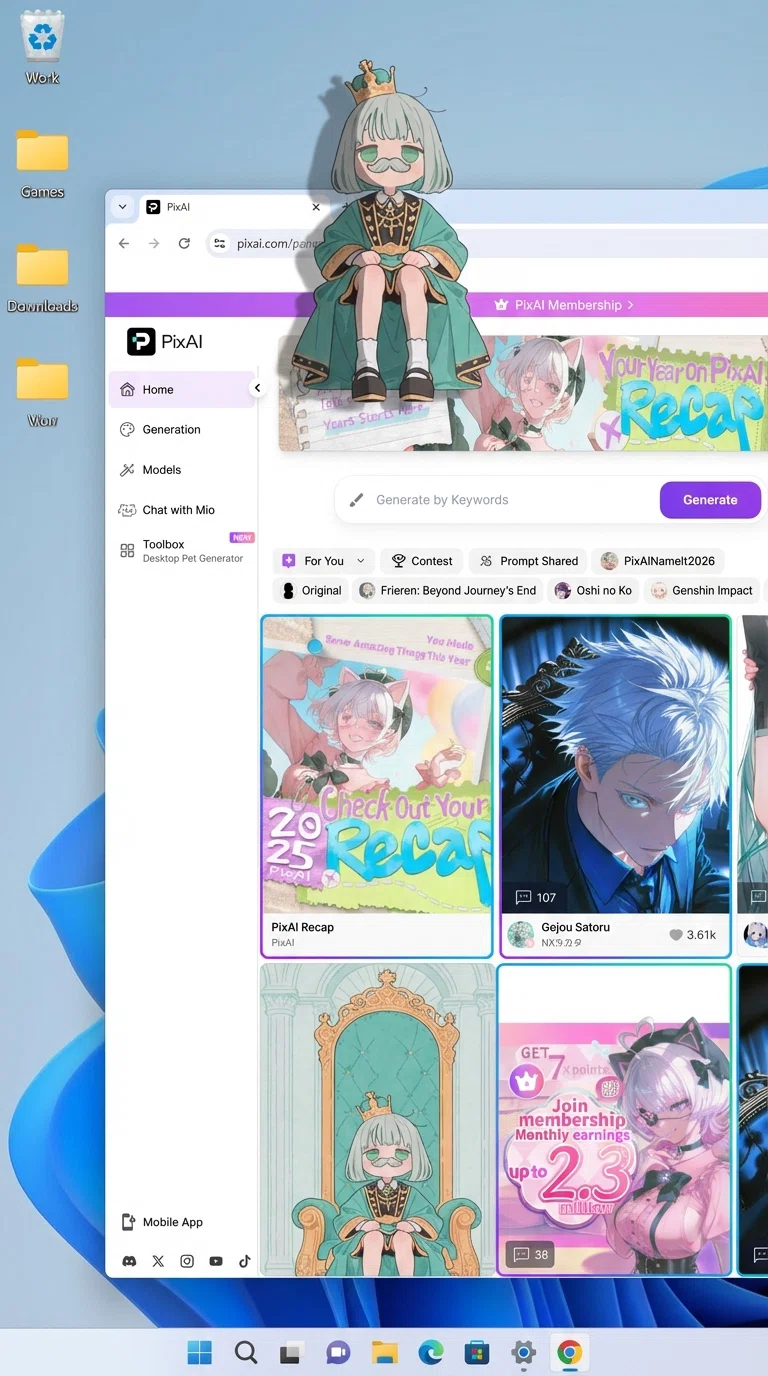Open PixAI YouTube icon
This screenshot has height=1376, width=768.
point(216,1262)
